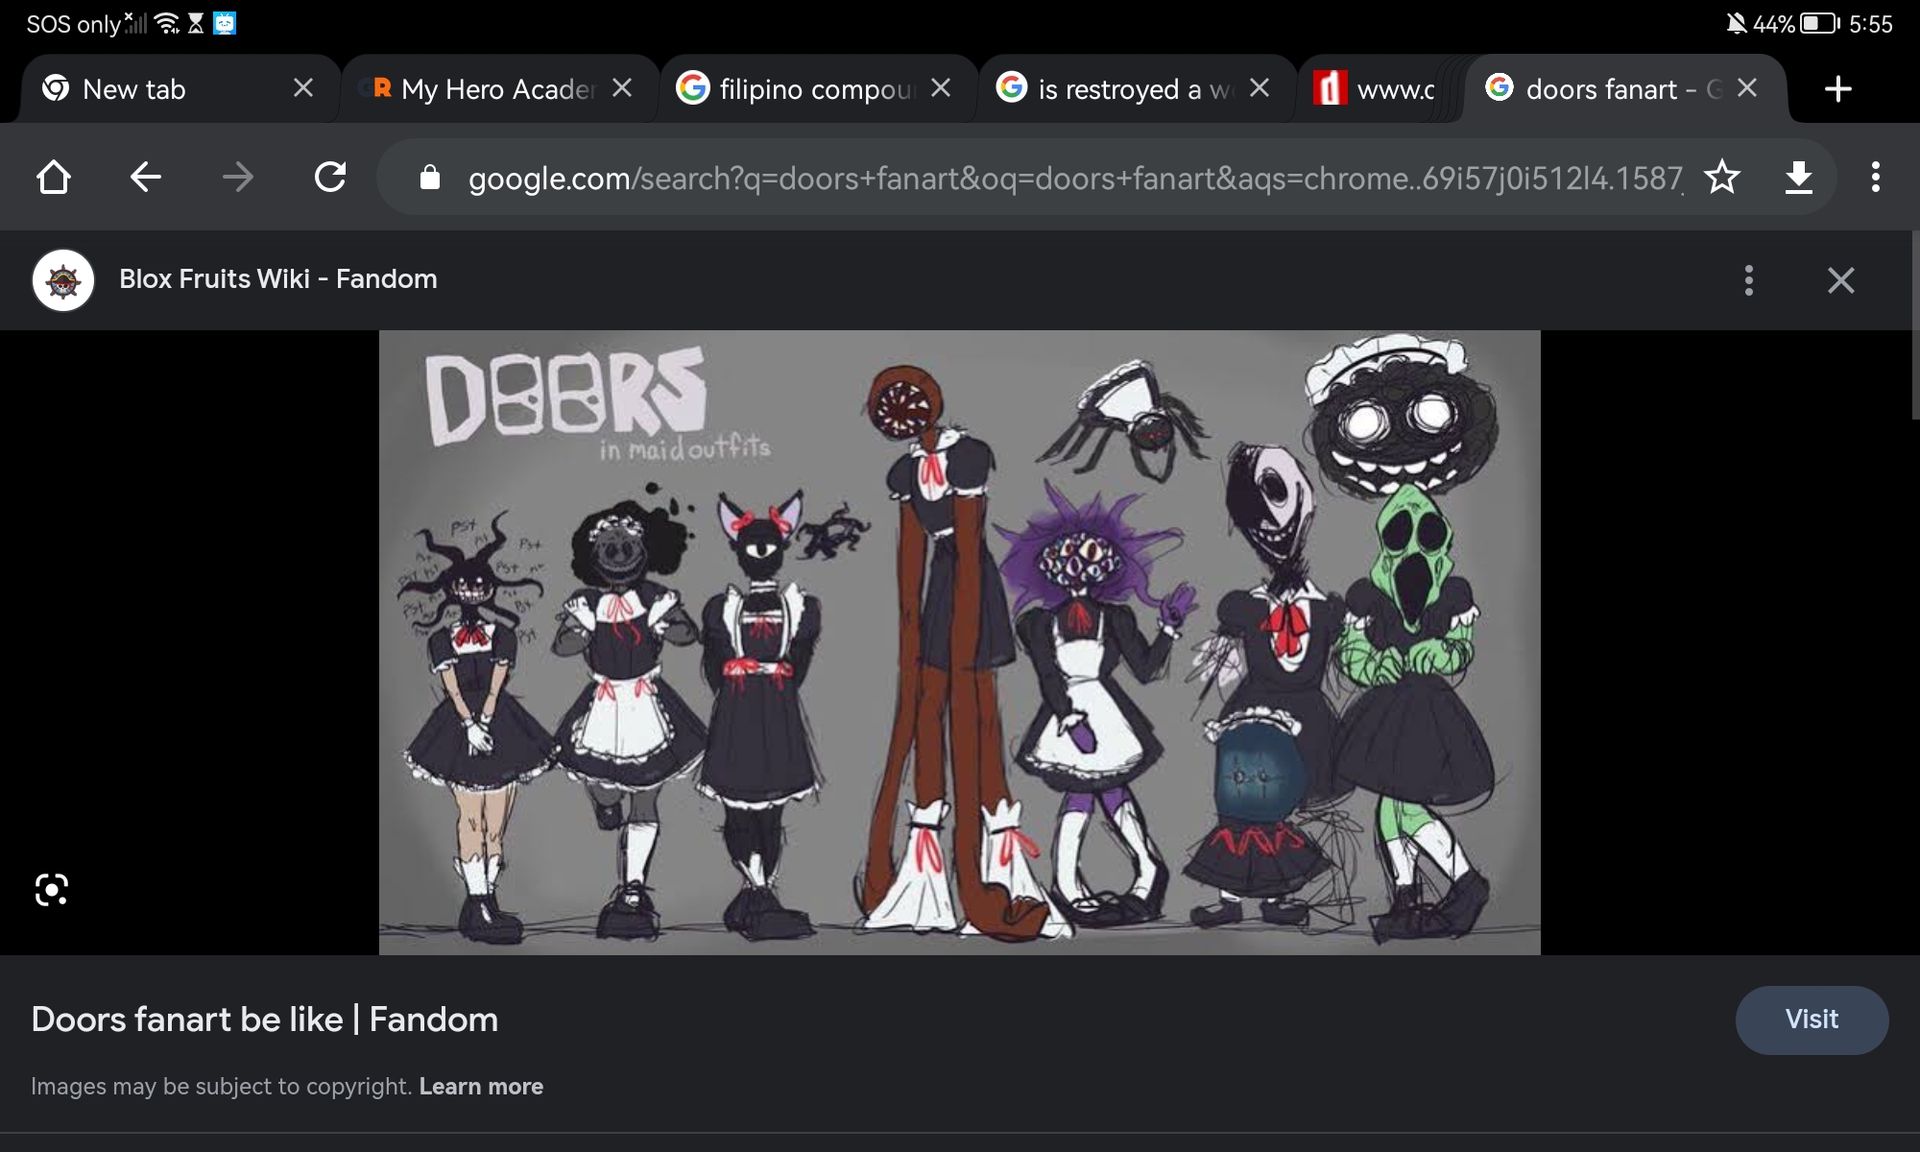Tap the padlock site info icon
The width and height of the screenshot is (1920, 1152).
click(430, 178)
